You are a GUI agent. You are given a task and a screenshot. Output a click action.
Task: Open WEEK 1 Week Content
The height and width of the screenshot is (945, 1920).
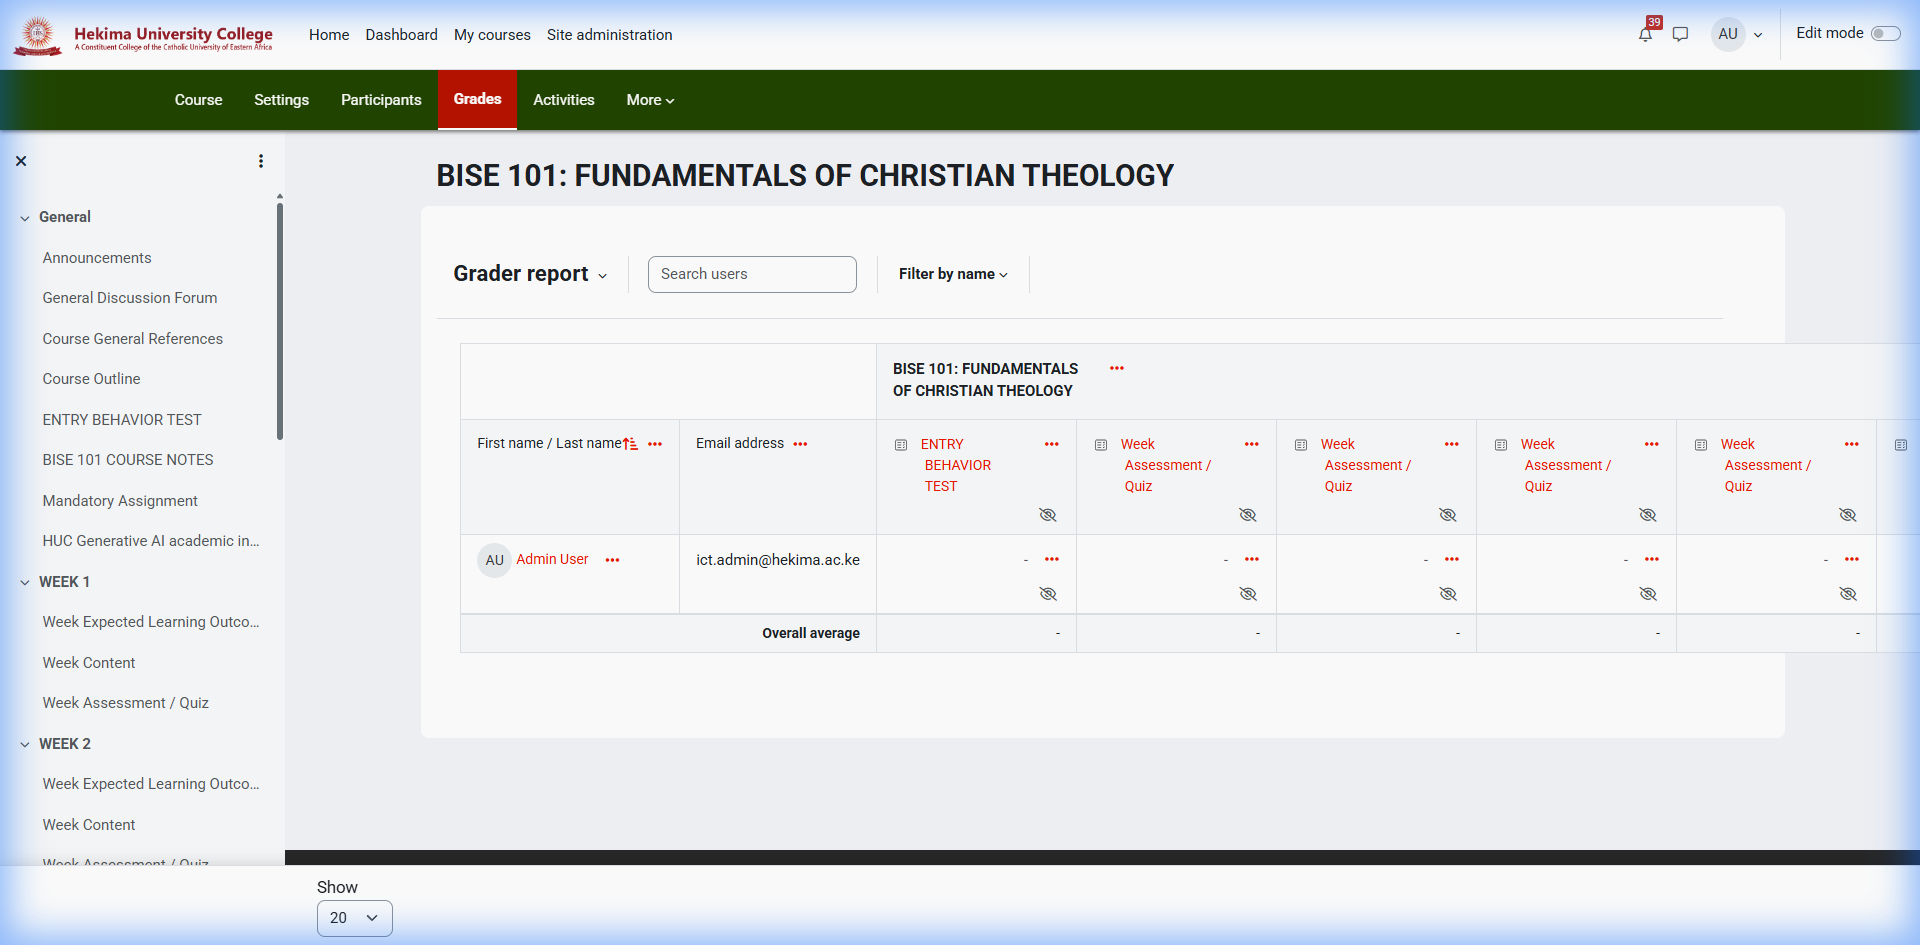click(89, 663)
